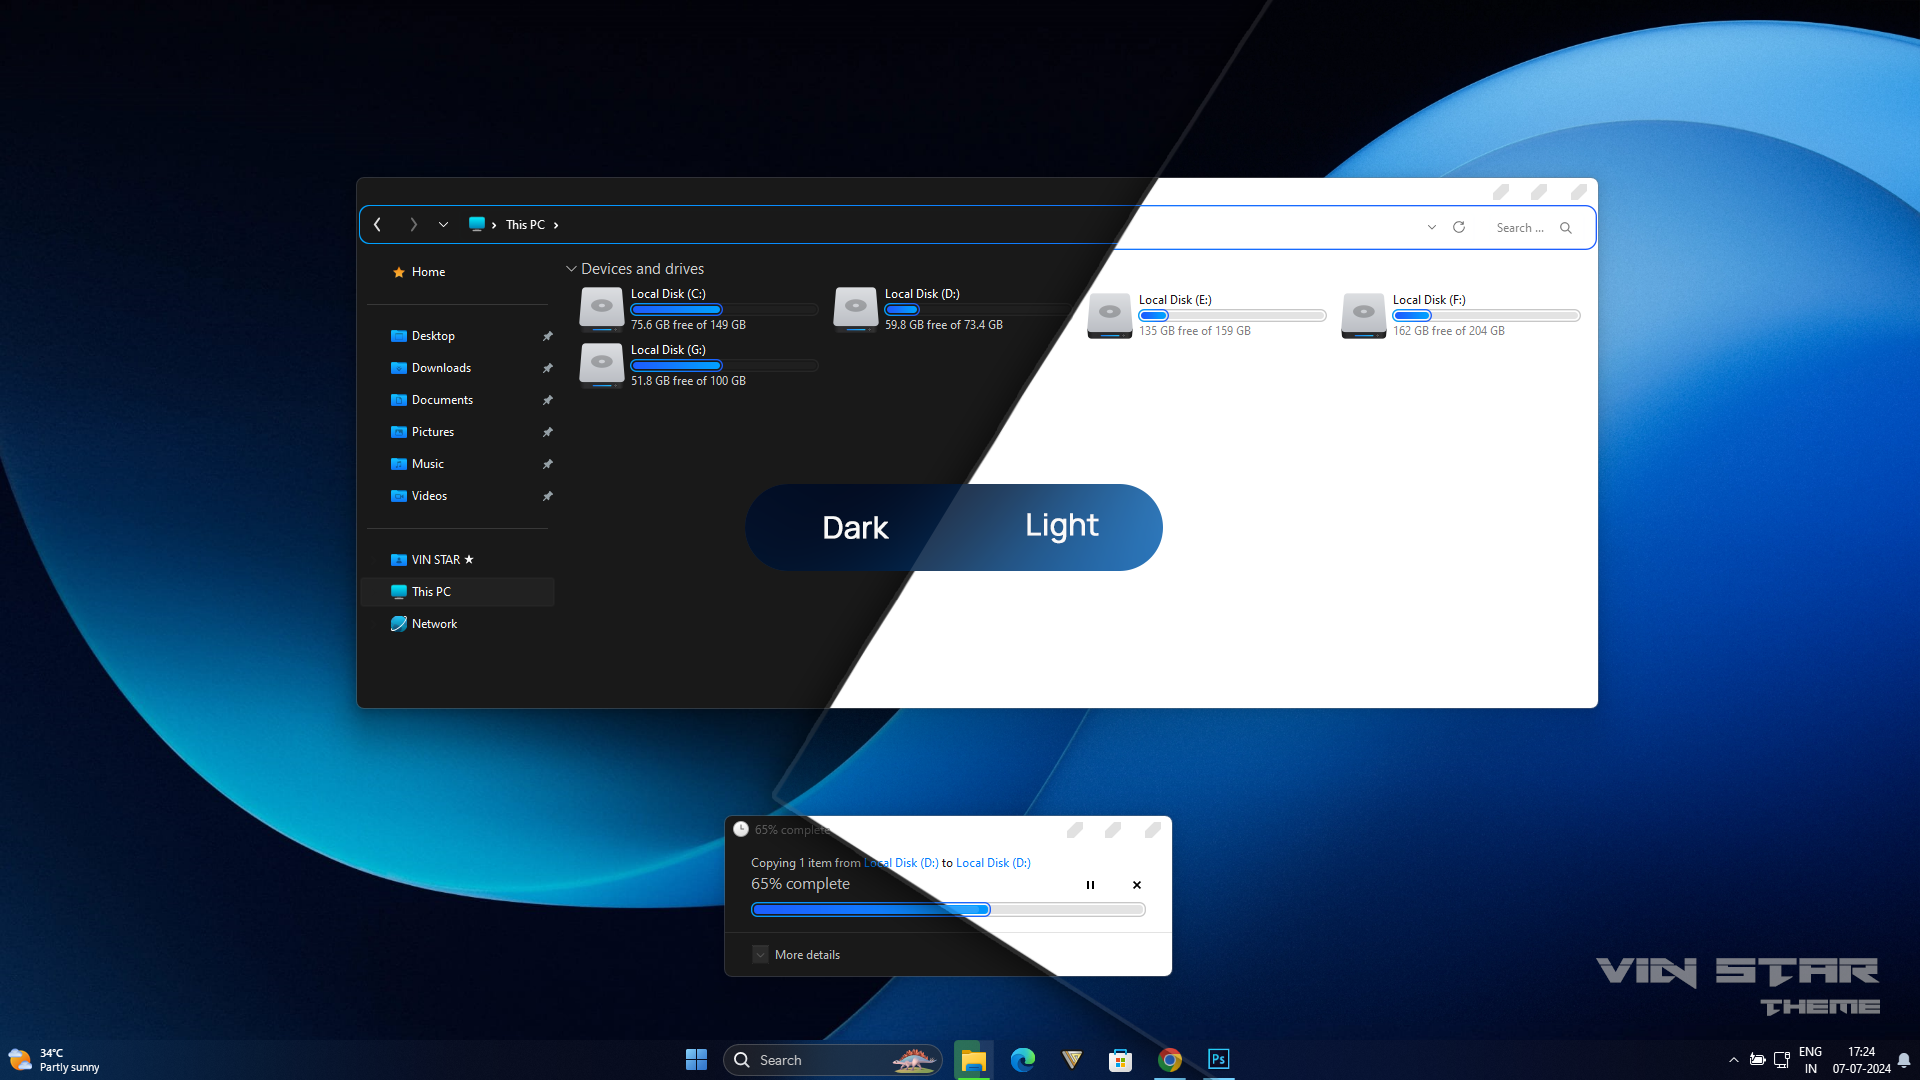This screenshot has width=1920, height=1080.
Task: Refresh the This PC view
Action: 1459,227
